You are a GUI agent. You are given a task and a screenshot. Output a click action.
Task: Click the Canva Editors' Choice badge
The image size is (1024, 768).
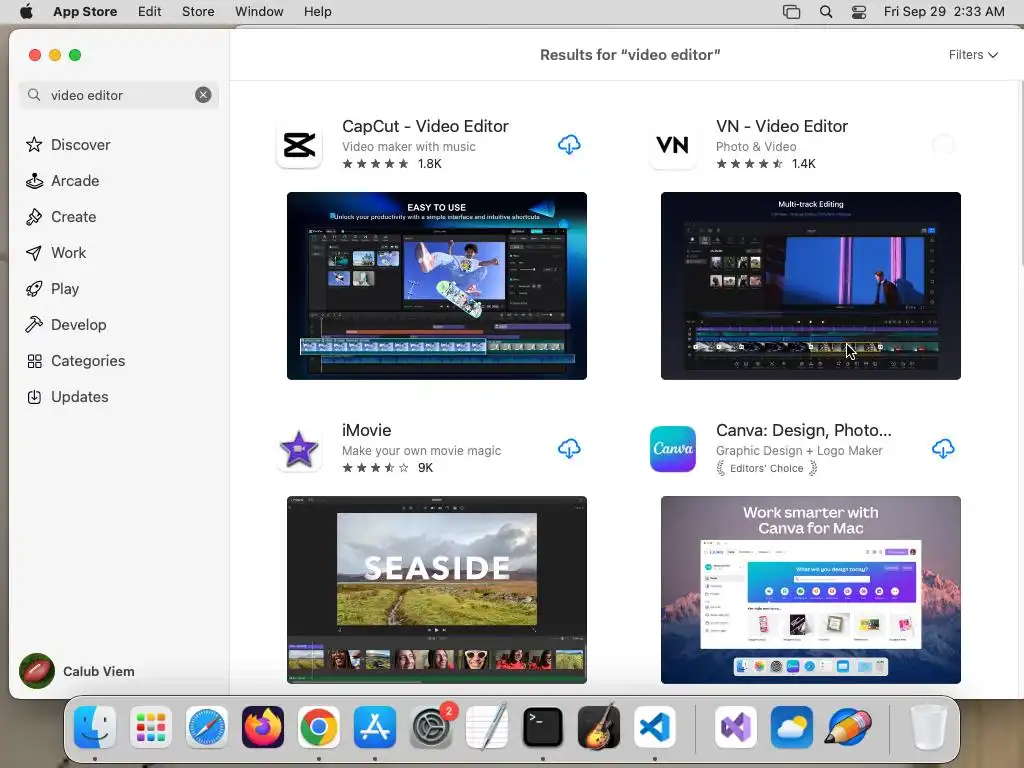pos(767,468)
